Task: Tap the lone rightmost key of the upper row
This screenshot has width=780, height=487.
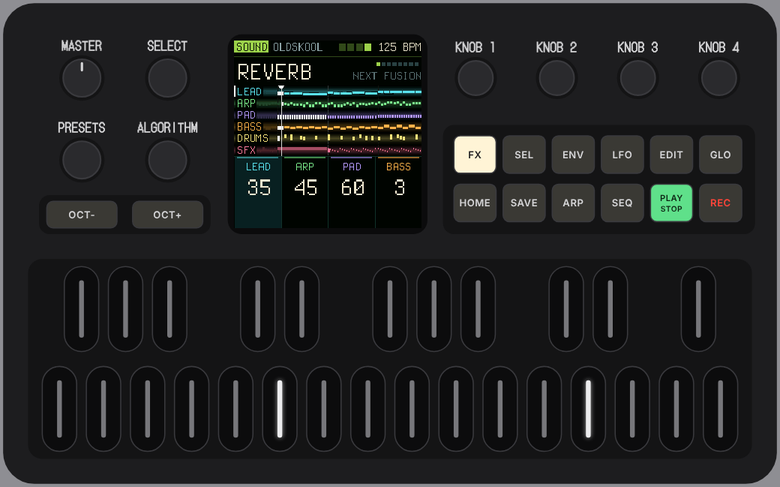Action: (698, 309)
